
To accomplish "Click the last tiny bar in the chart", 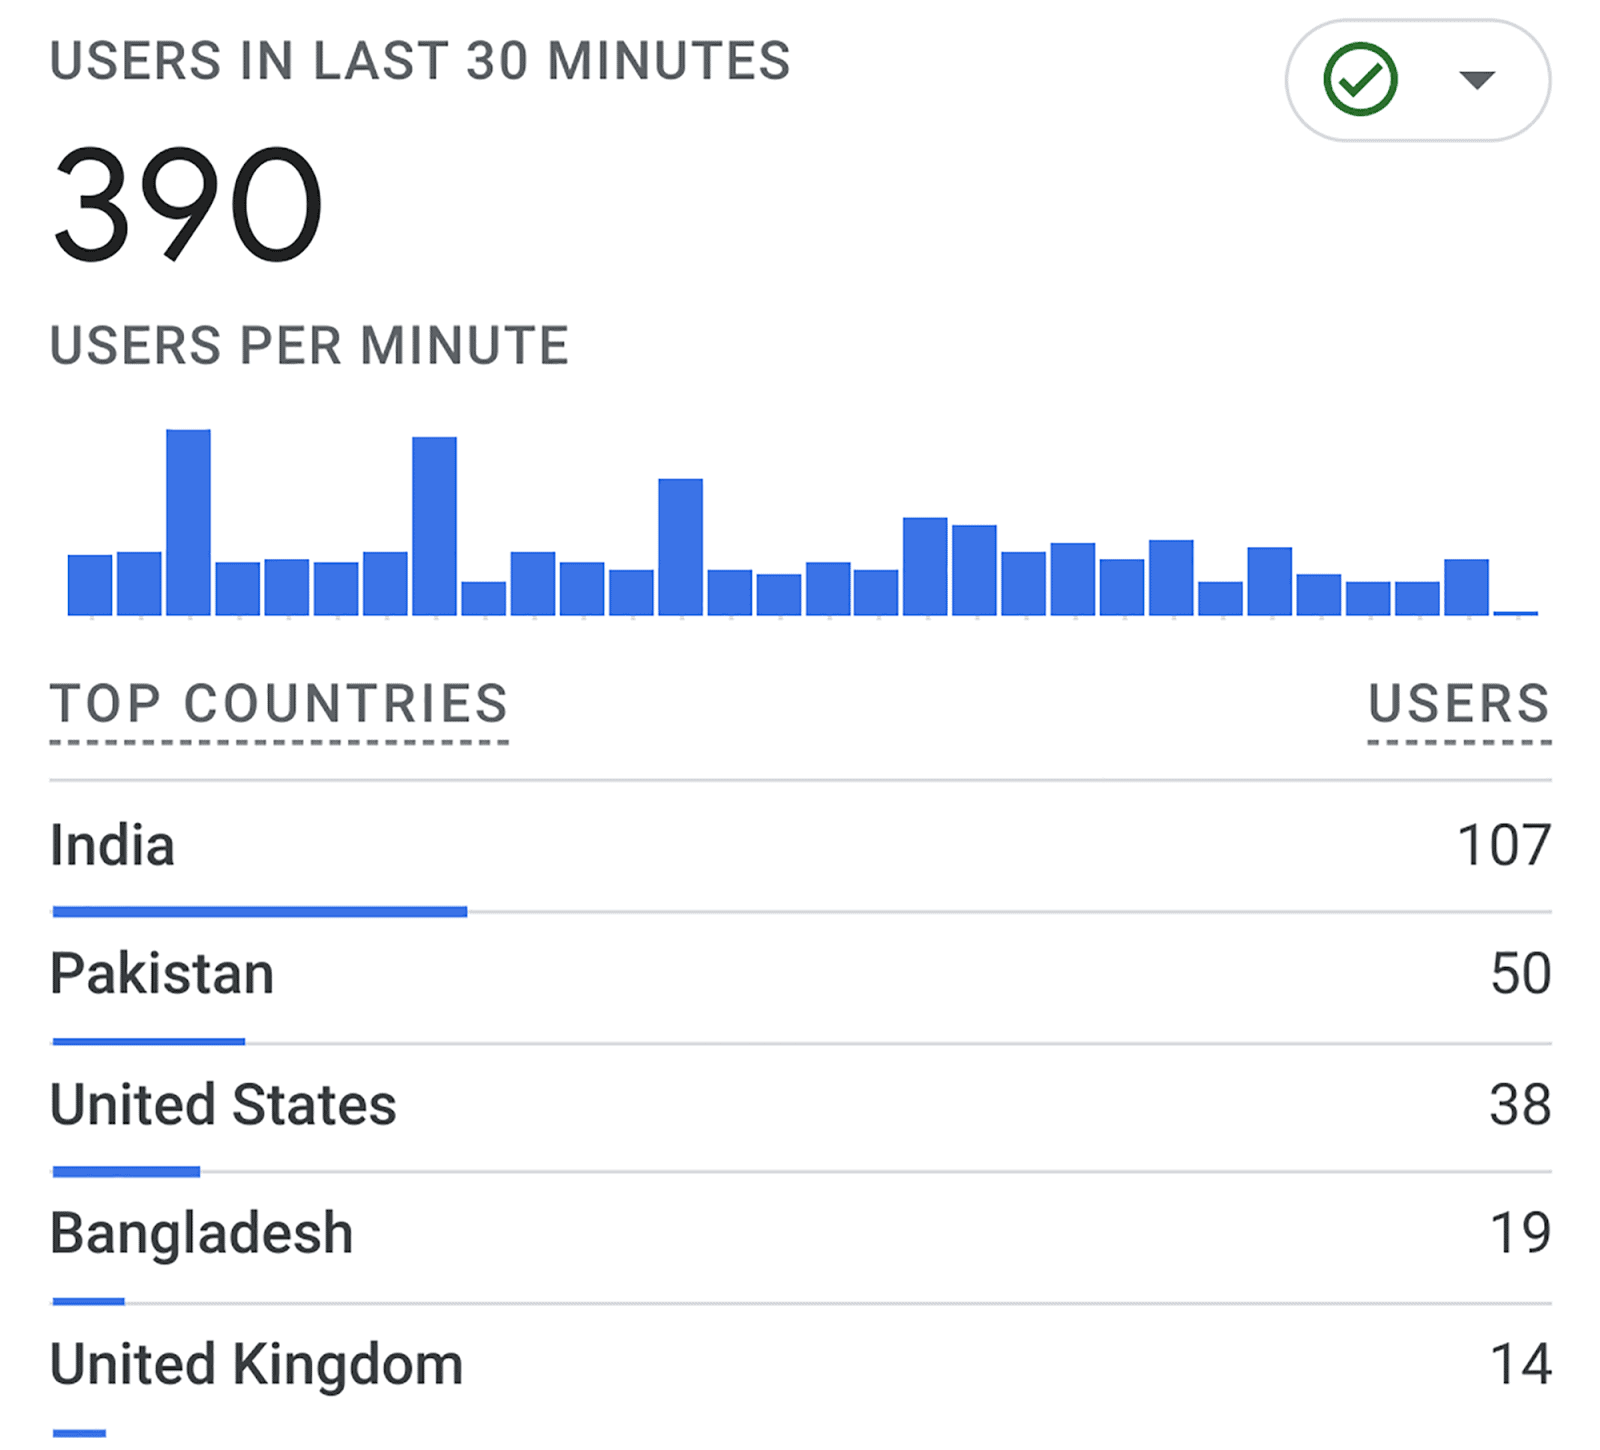I will (1515, 612).
